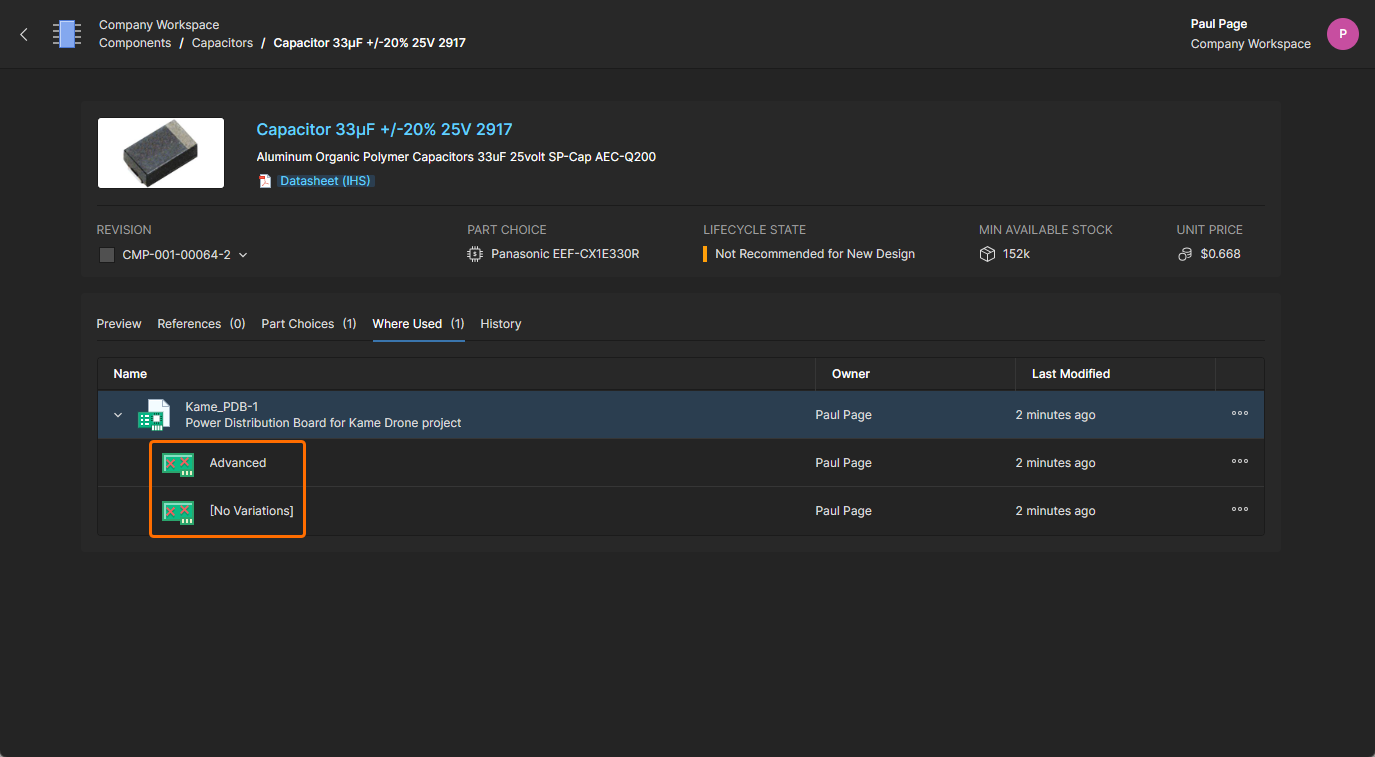Click the back arrow icon
This screenshot has height=757, width=1375.
point(24,34)
